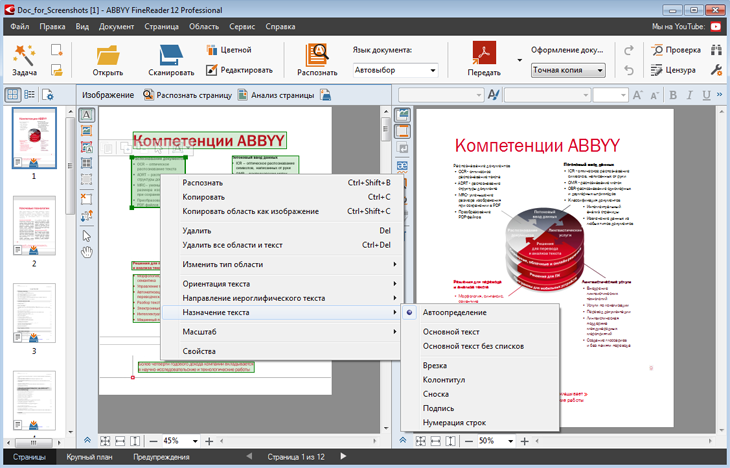This screenshot has height=468, width=730.
Task: Open image editor via Редактировать
Action: pos(239,70)
